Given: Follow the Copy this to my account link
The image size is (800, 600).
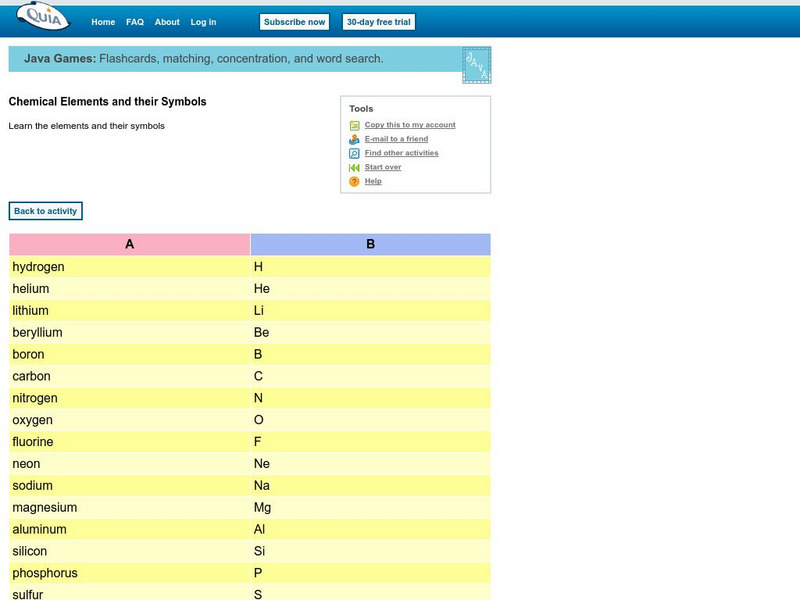Looking at the screenshot, I should point(410,124).
